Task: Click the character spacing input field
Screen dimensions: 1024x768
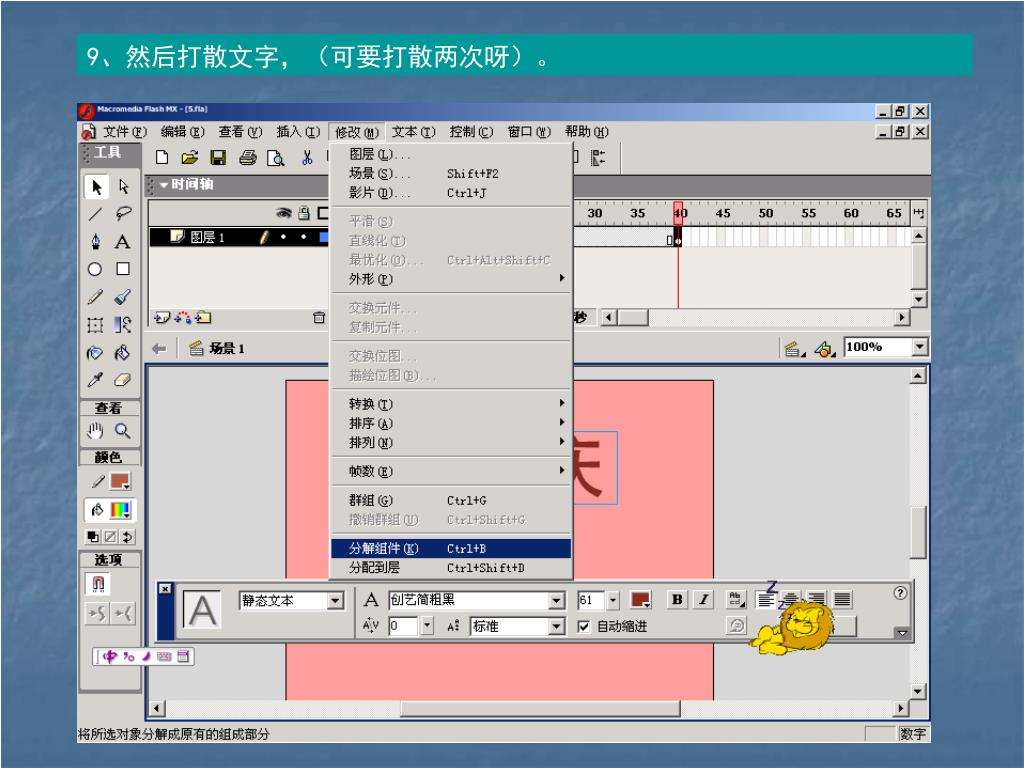Action: pyautogui.click(x=402, y=626)
